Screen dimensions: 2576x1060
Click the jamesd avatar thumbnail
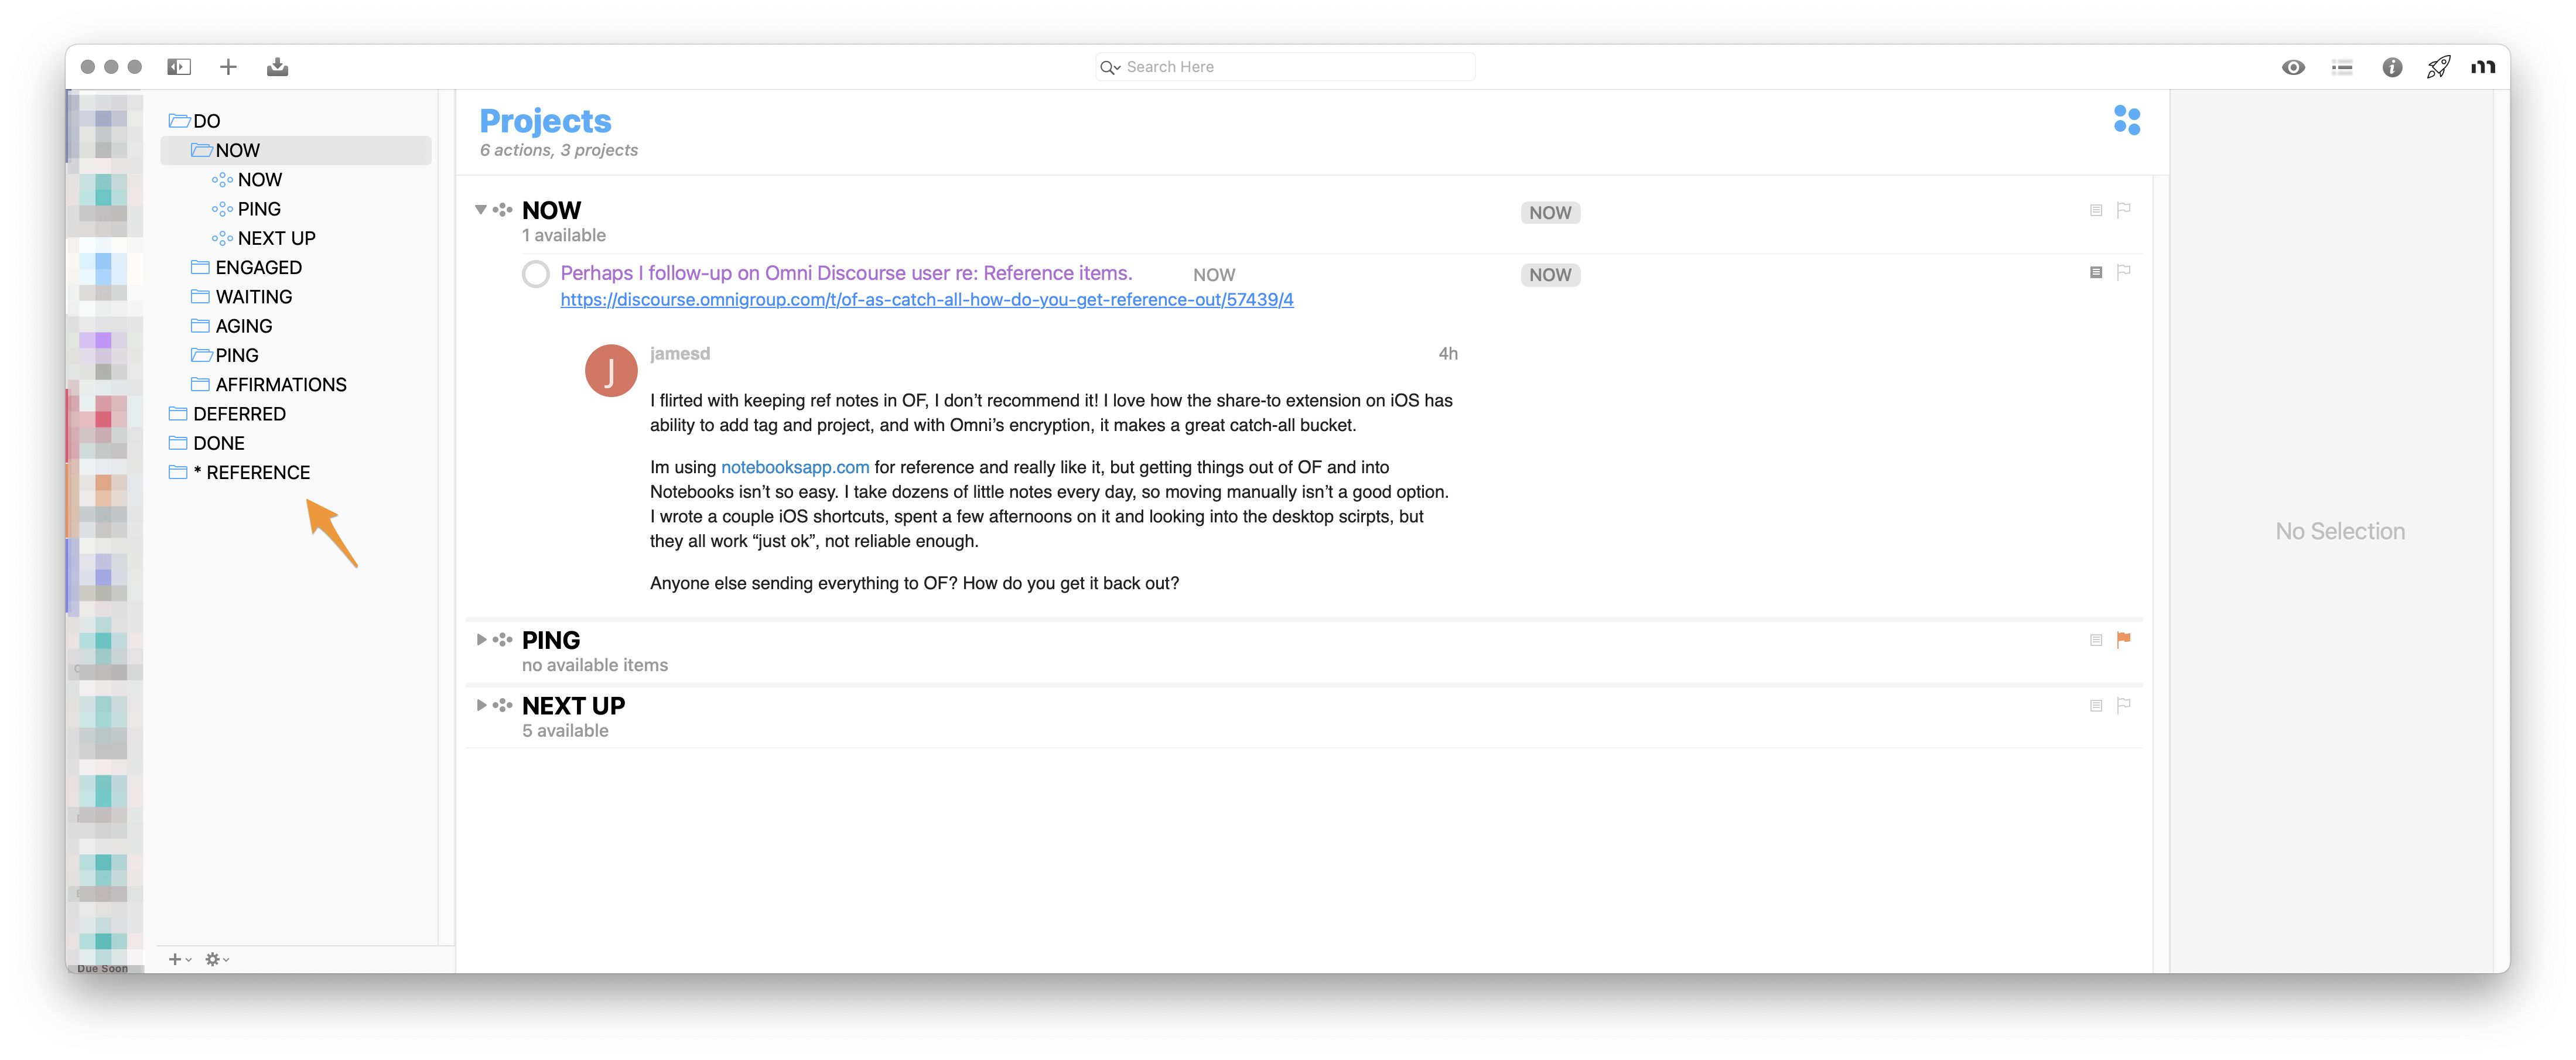(610, 371)
